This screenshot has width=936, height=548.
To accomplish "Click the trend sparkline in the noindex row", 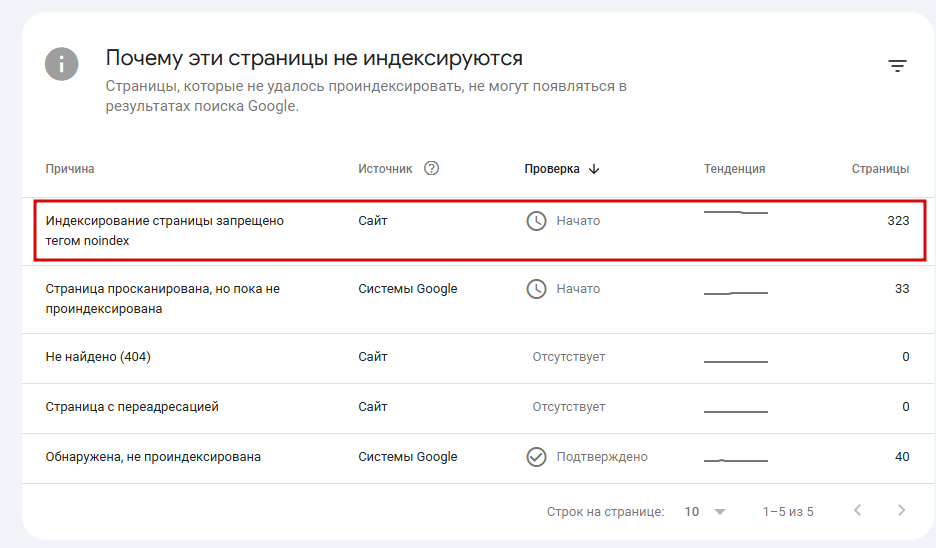I will (735, 213).
